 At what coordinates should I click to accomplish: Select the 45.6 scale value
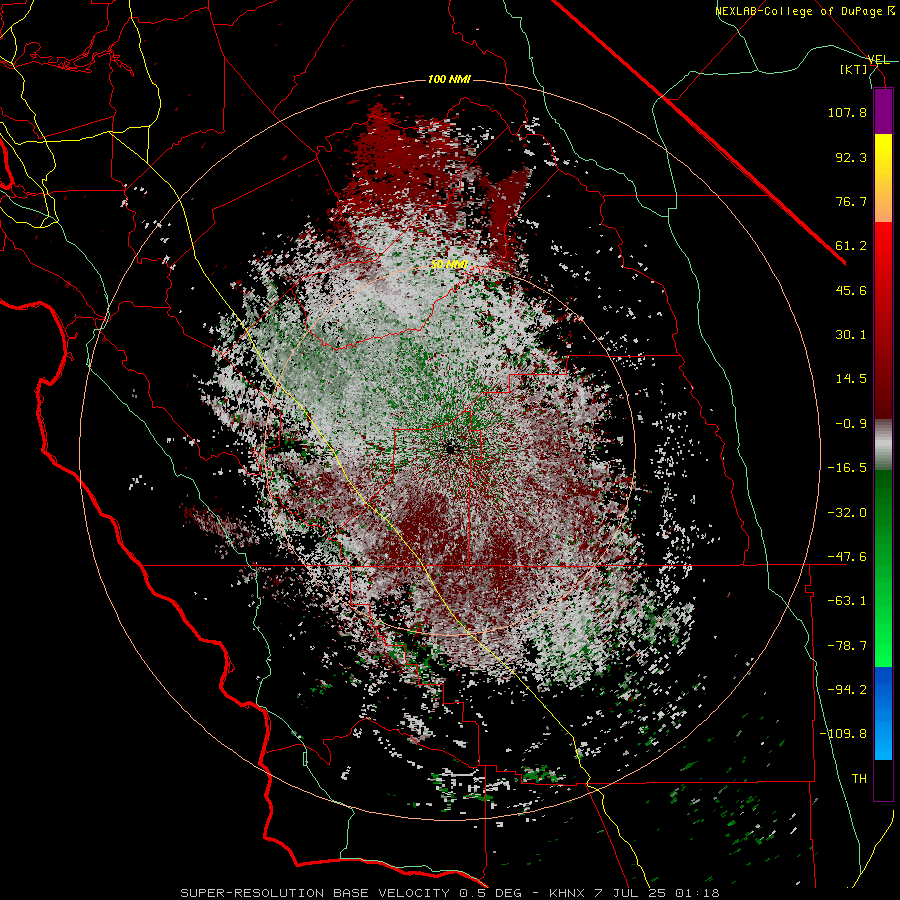[x=851, y=290]
